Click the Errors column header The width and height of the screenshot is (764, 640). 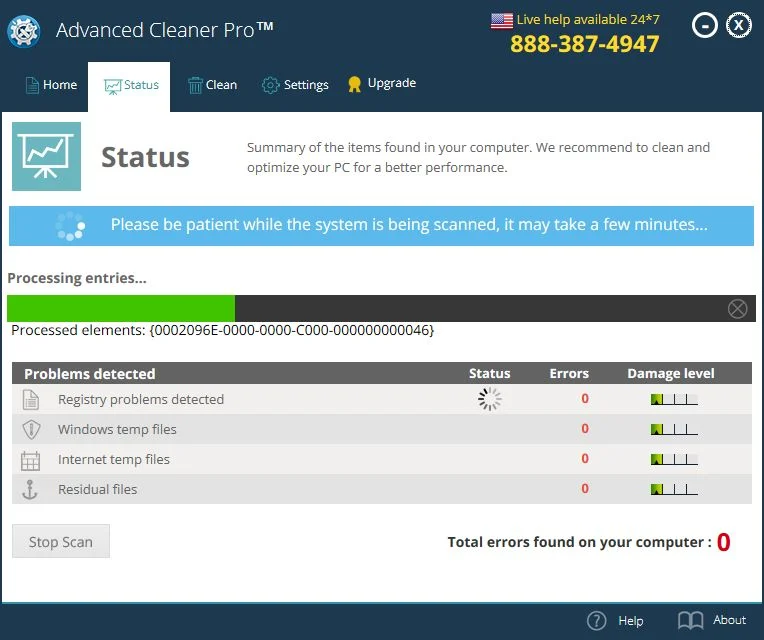(x=569, y=374)
